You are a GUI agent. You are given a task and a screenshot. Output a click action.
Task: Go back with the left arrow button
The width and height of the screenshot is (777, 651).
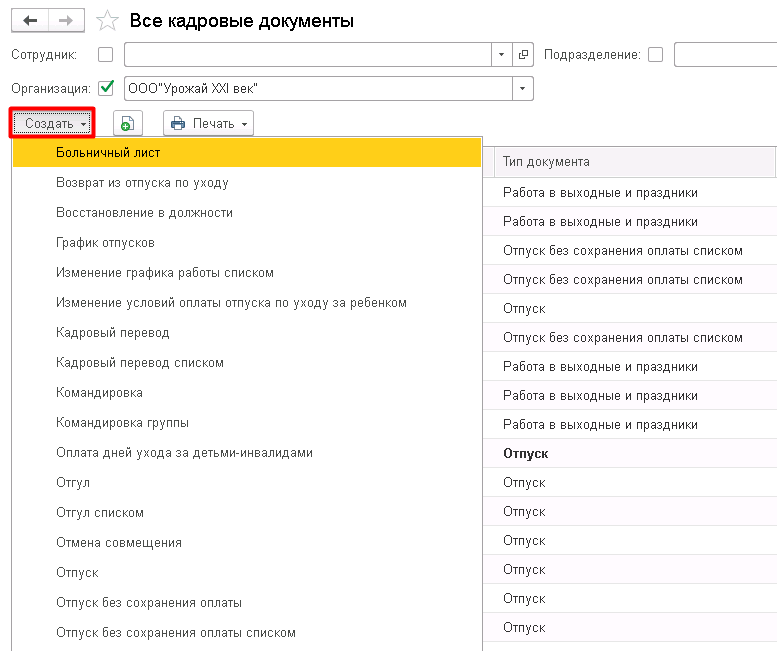[x=30, y=21]
